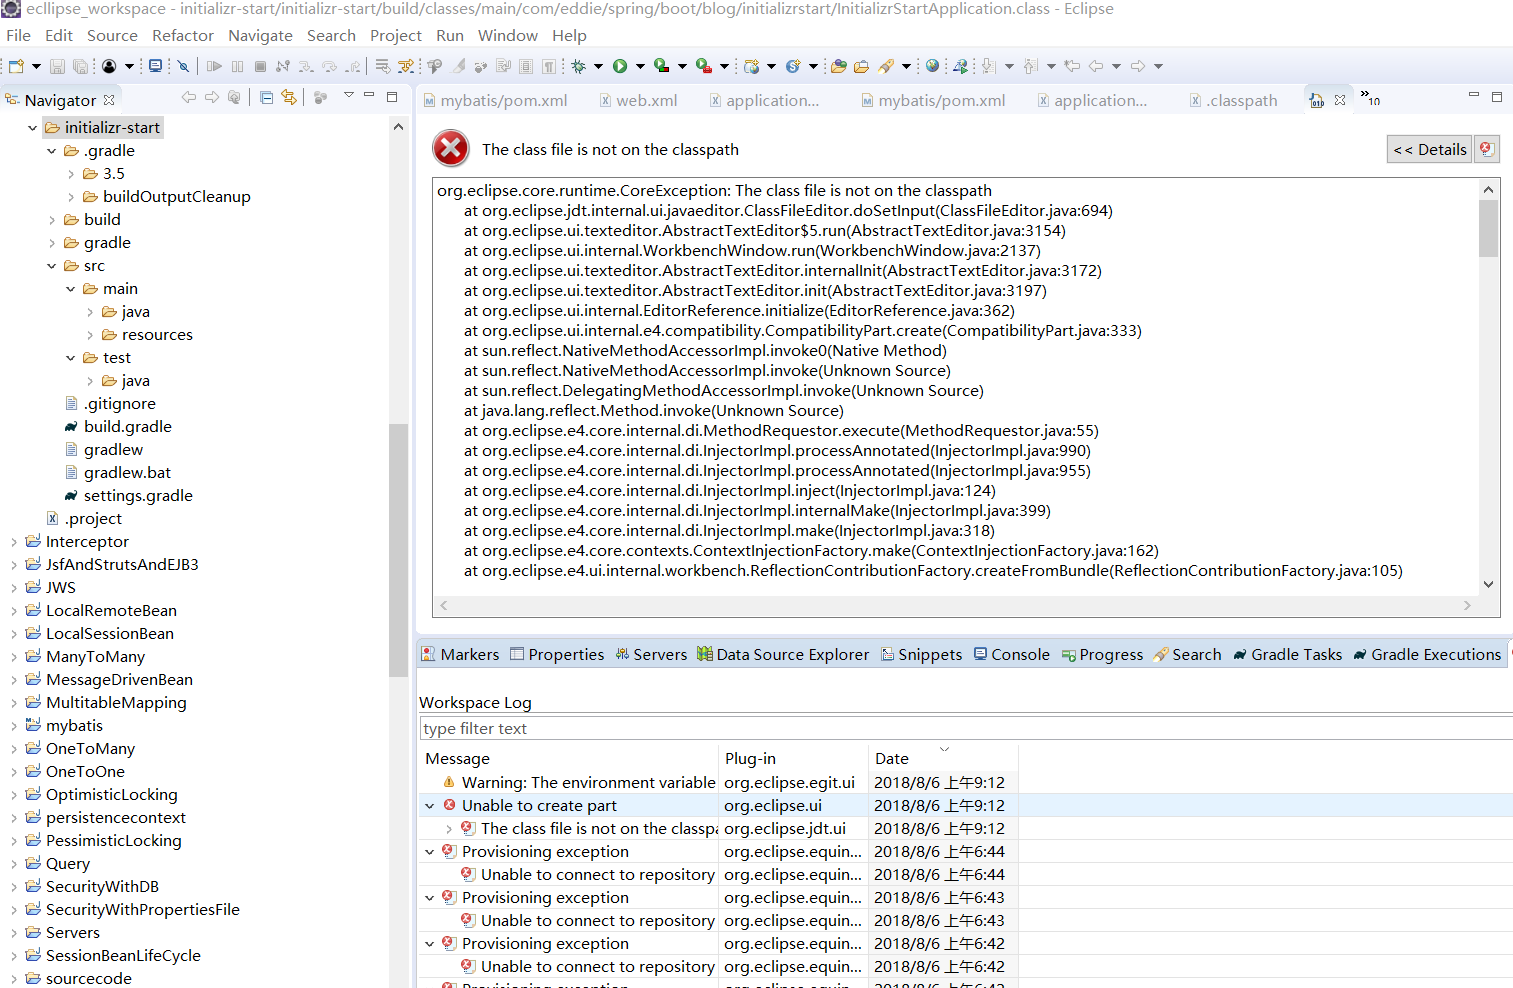Select settings.gradle file in Navigator
The height and width of the screenshot is (988, 1513).
pyautogui.click(x=128, y=496)
